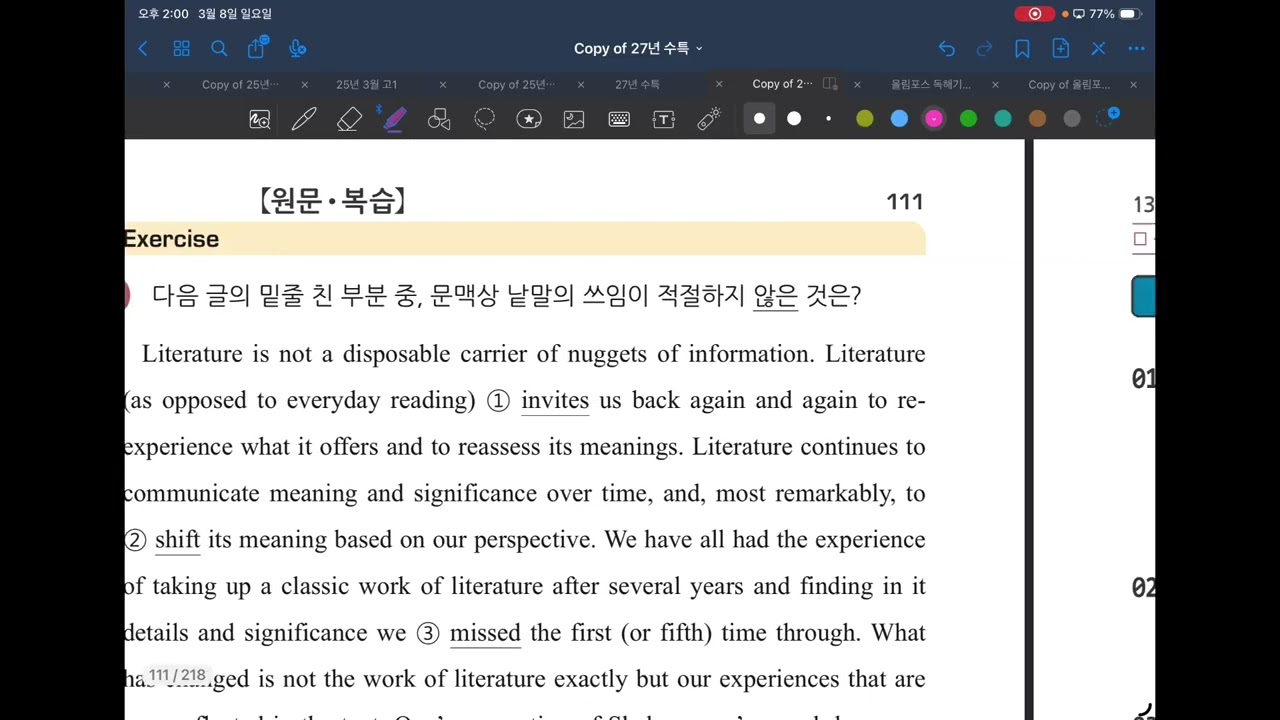This screenshot has width=1280, height=720.
Task: Select the Laser pointer tool
Action: (709, 119)
